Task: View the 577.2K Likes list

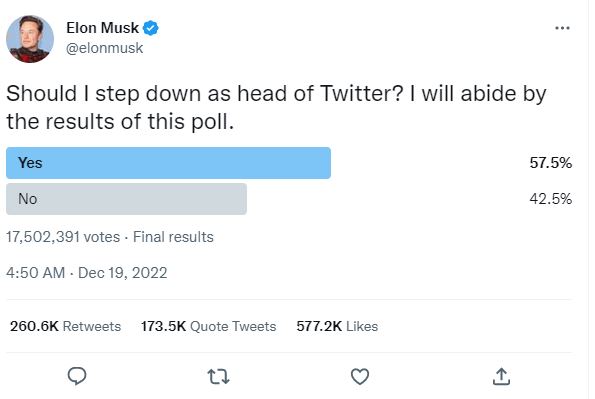Action: (337, 326)
